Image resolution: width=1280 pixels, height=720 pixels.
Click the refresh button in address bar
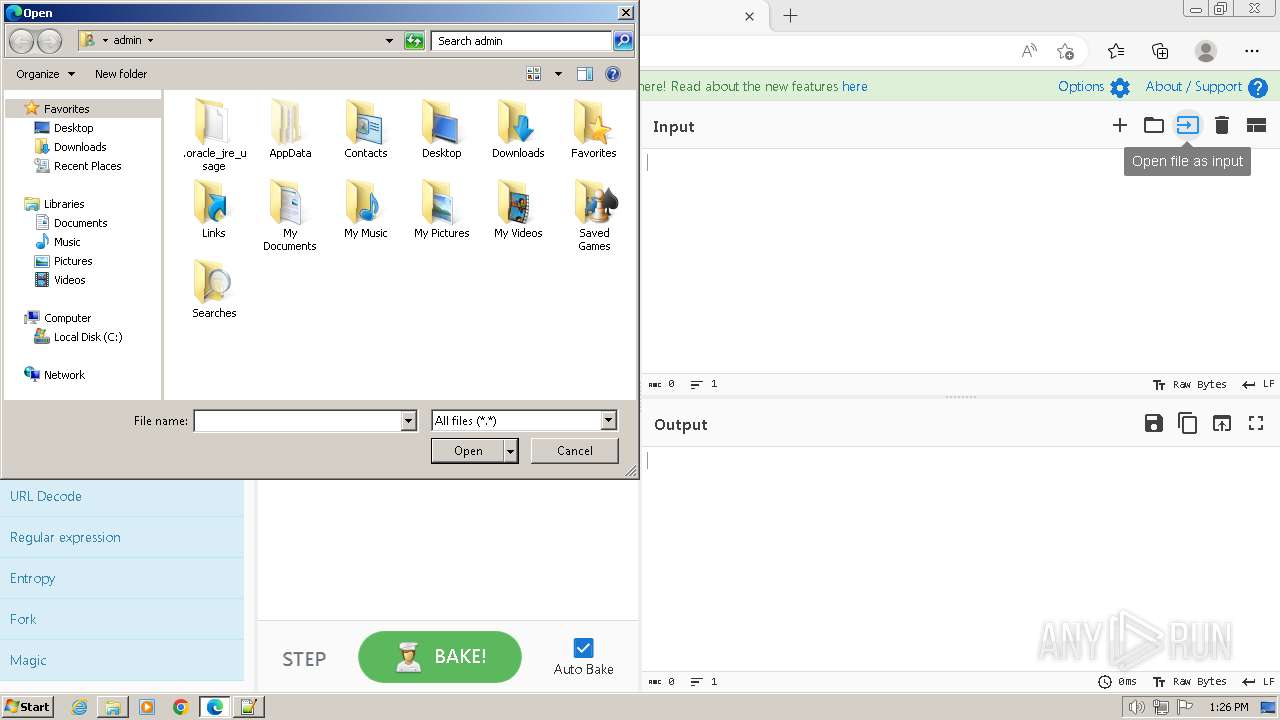point(414,41)
